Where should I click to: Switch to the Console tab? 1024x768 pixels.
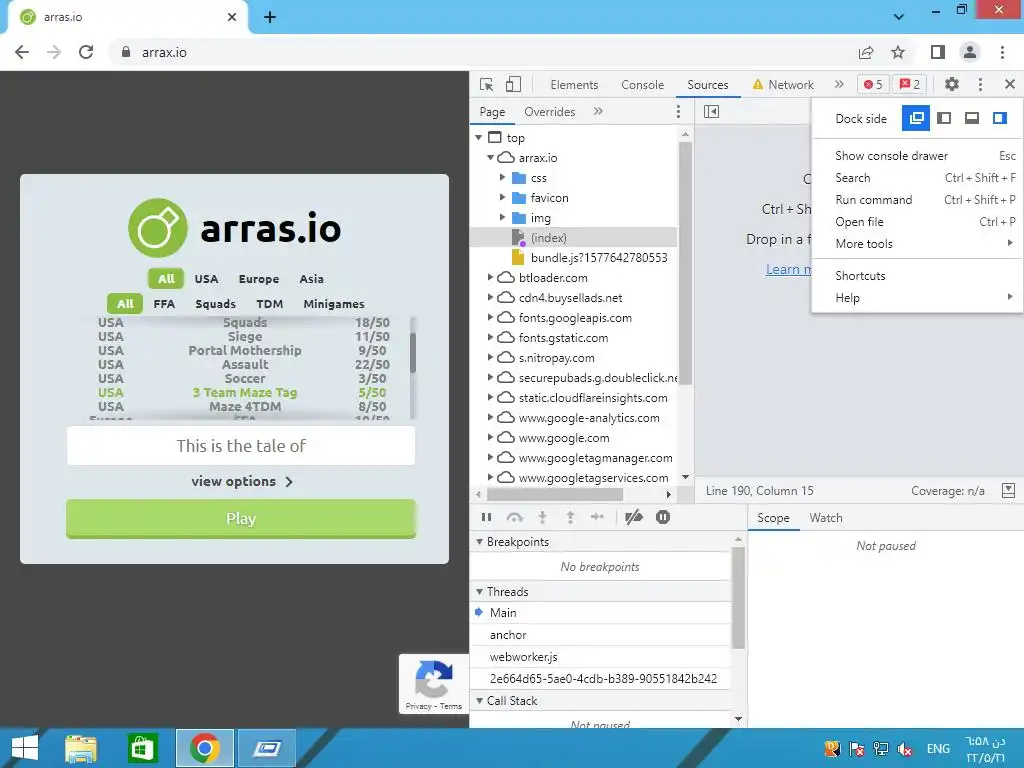643,85
